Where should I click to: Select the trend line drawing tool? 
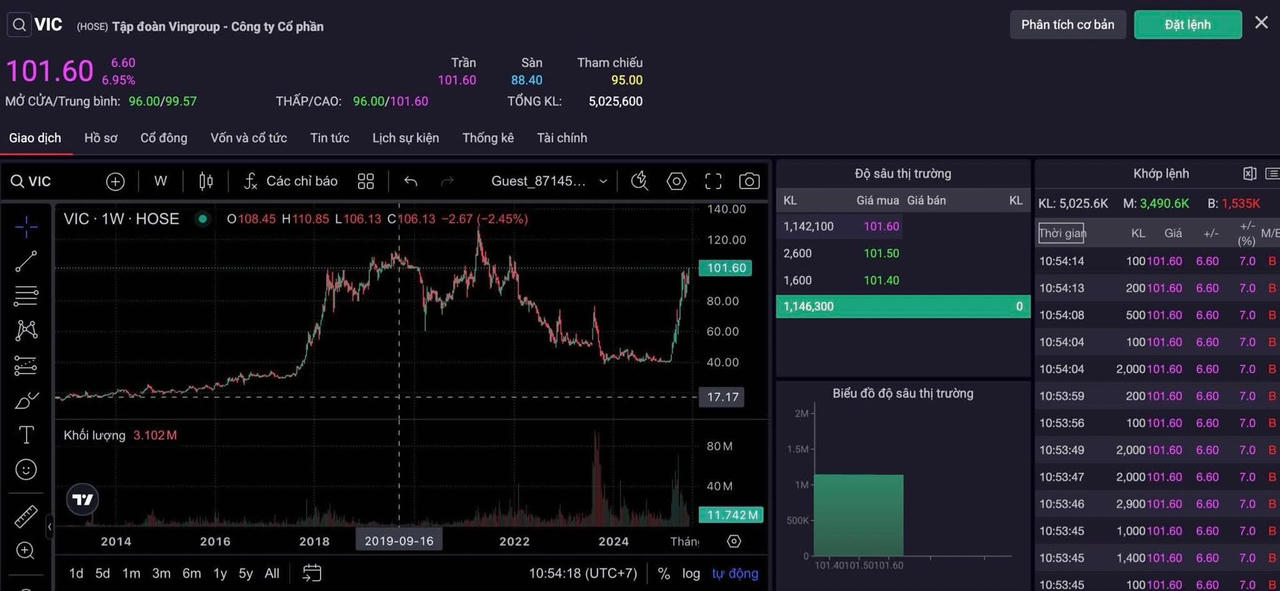point(26,261)
